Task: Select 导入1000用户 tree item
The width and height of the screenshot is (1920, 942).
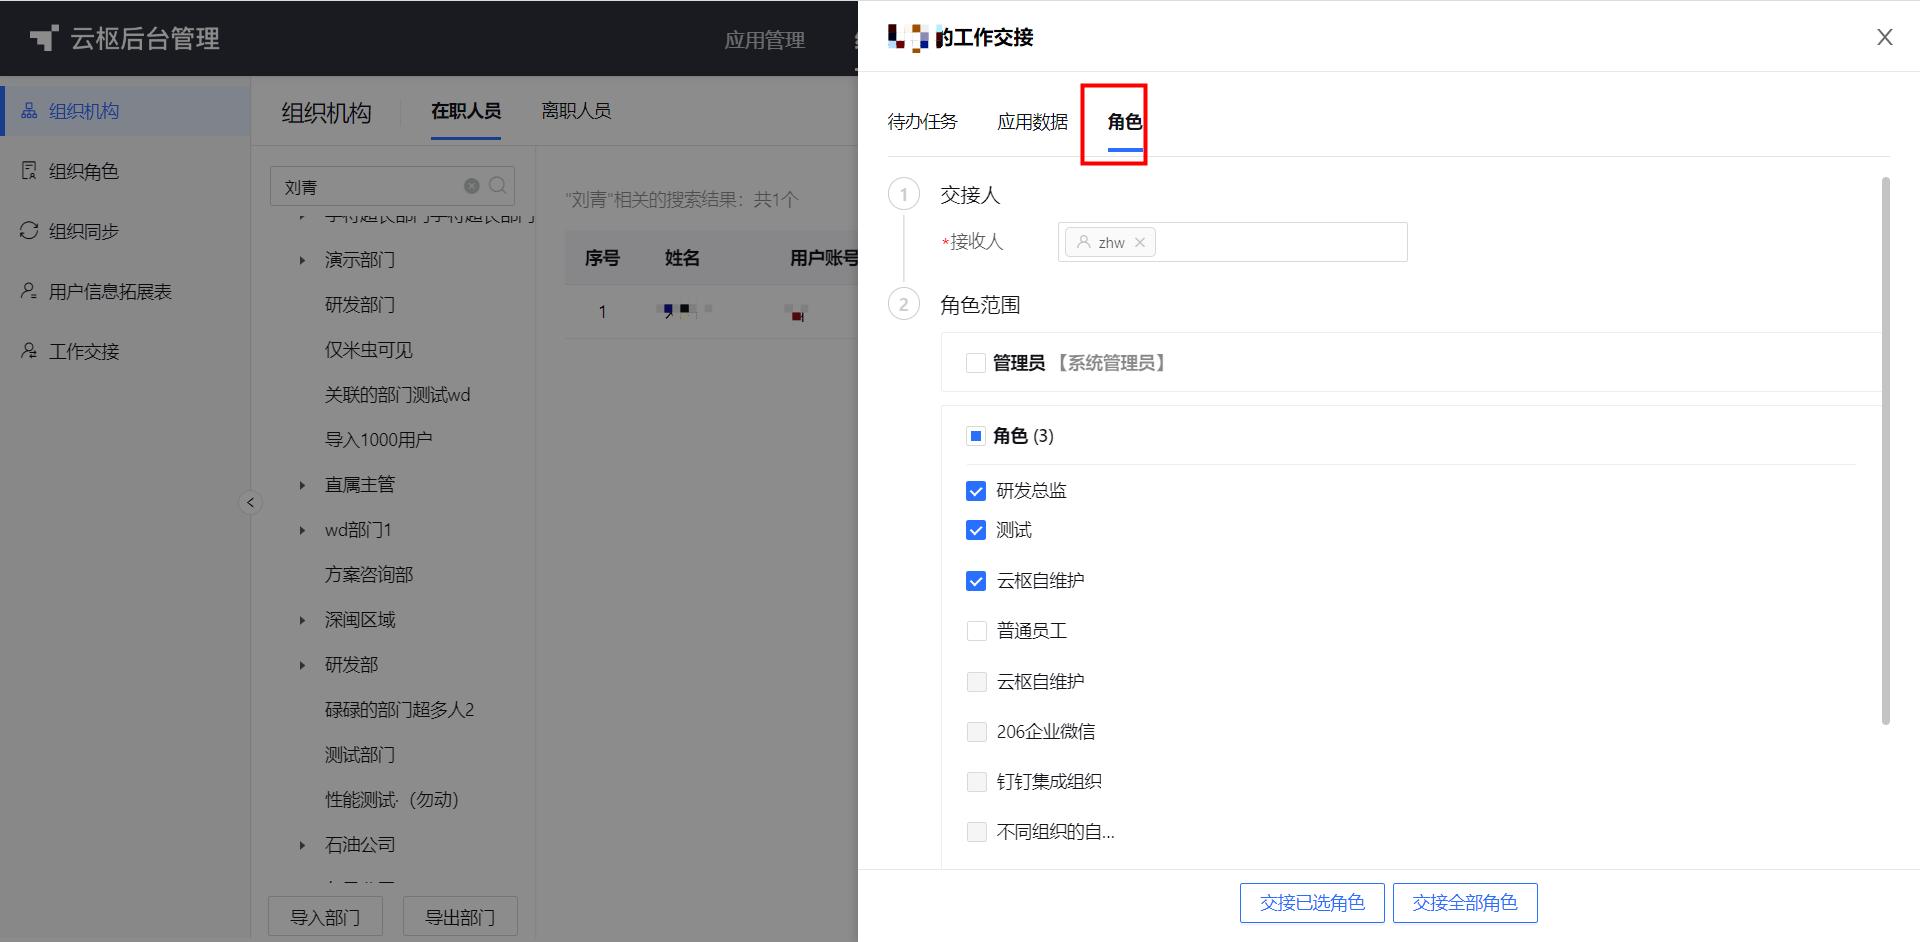Action: tap(378, 440)
